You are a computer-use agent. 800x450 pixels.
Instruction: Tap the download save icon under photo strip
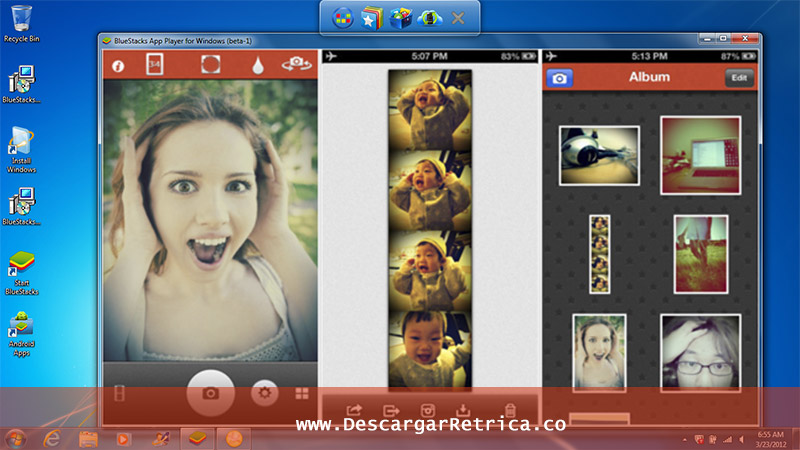click(463, 410)
